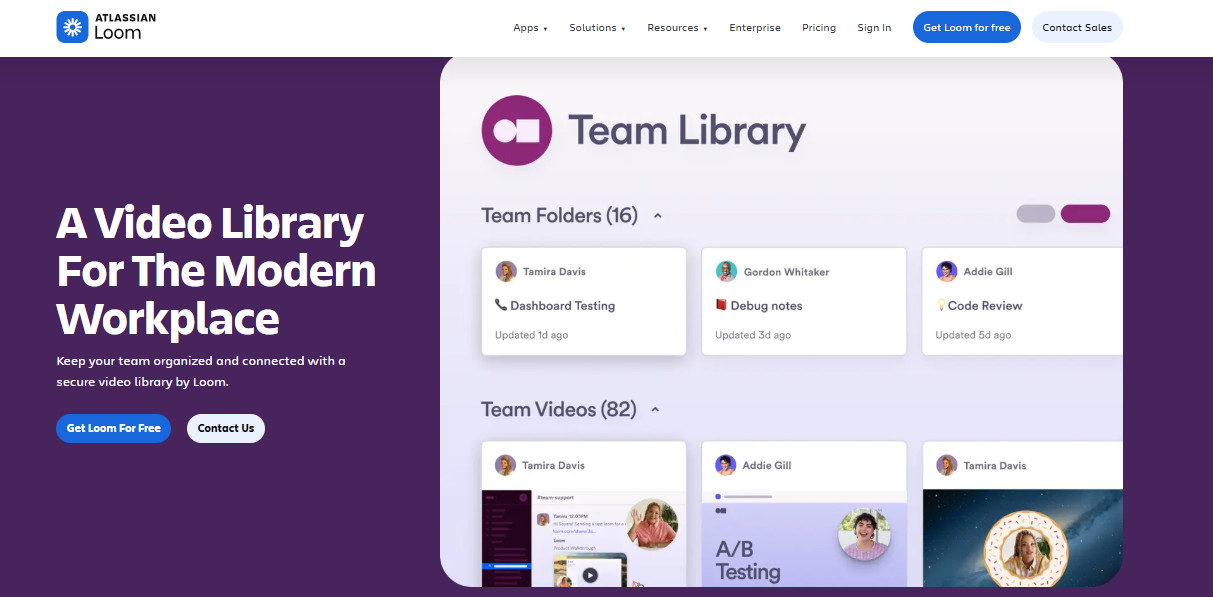Collapse the Team Videos (82) section chevron
This screenshot has width=1213, height=597.
pyautogui.click(x=656, y=410)
